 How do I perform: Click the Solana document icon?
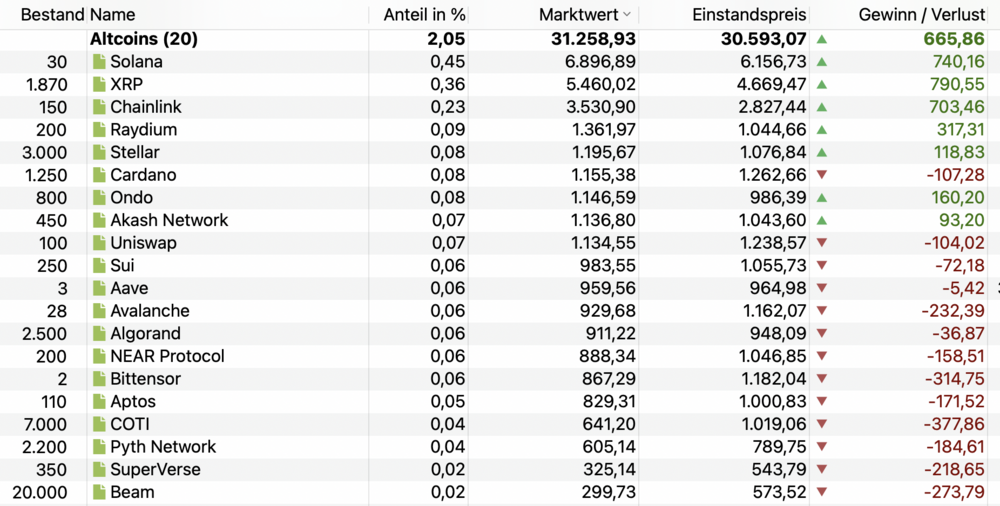(99, 62)
